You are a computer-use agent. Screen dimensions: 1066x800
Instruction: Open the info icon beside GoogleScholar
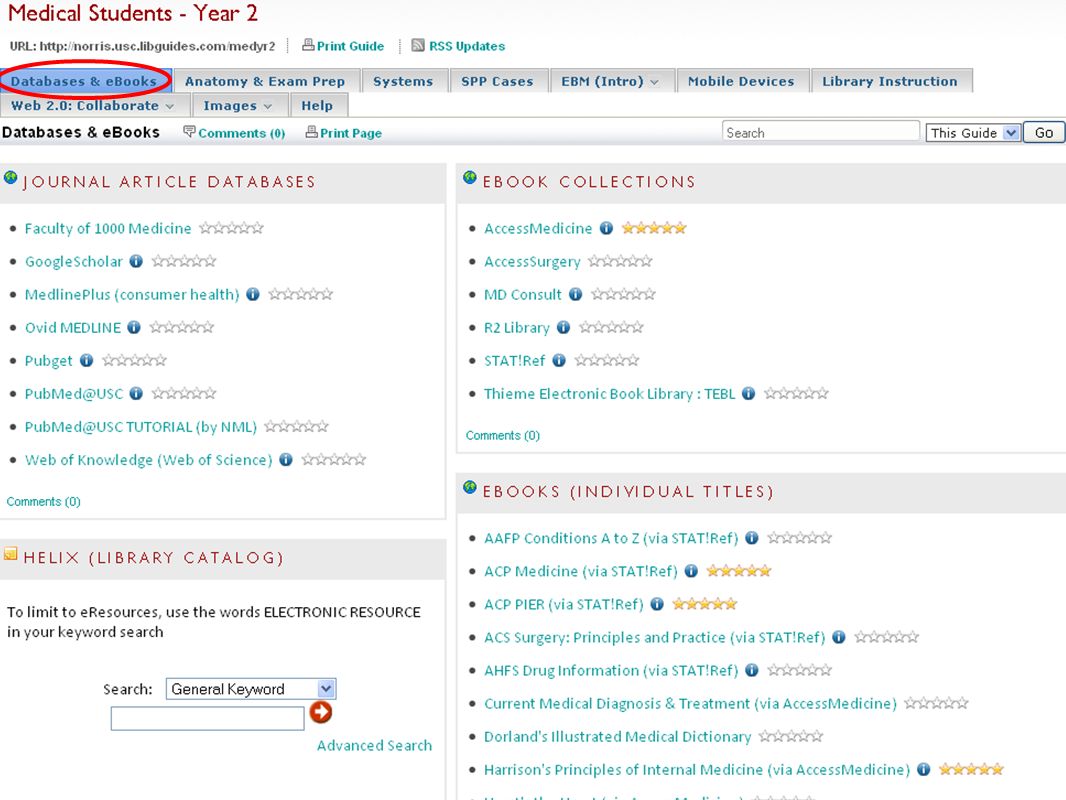(x=136, y=261)
